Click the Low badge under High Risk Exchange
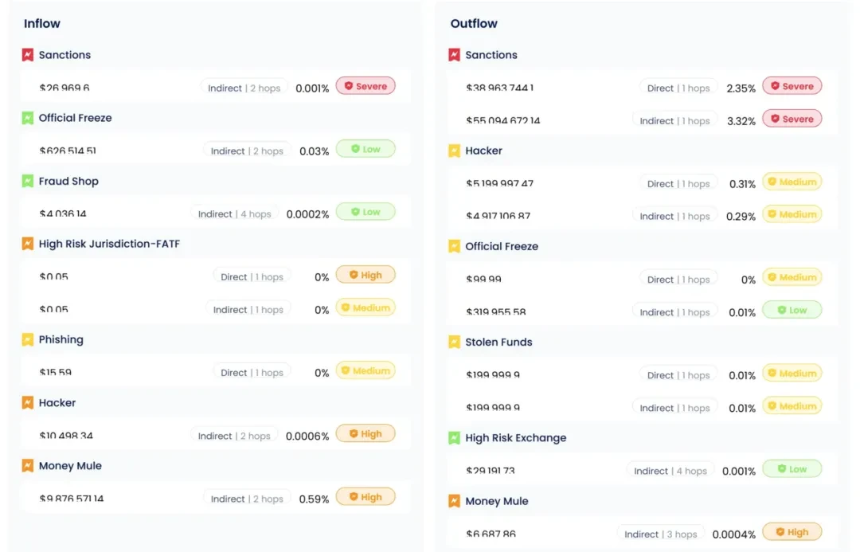This screenshot has width=860, height=552. (x=792, y=469)
